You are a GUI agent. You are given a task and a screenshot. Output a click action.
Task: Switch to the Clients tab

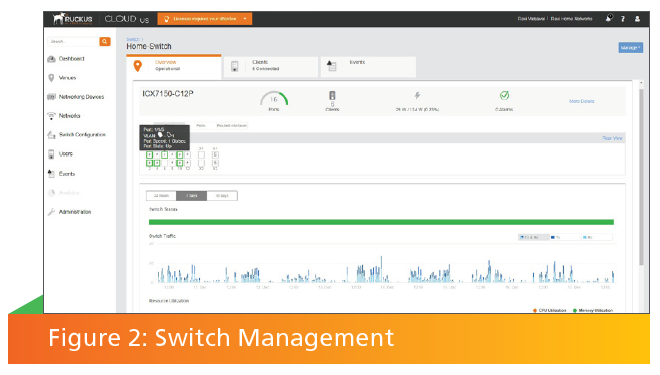tap(271, 66)
